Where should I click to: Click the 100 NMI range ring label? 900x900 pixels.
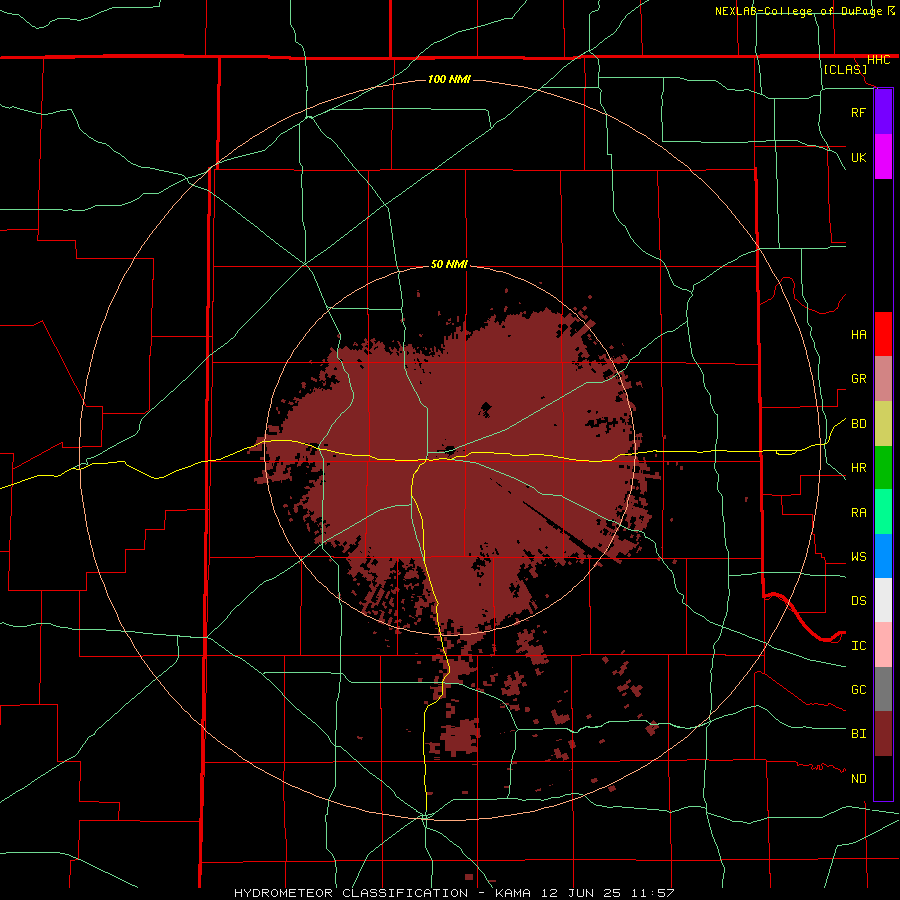click(449, 79)
